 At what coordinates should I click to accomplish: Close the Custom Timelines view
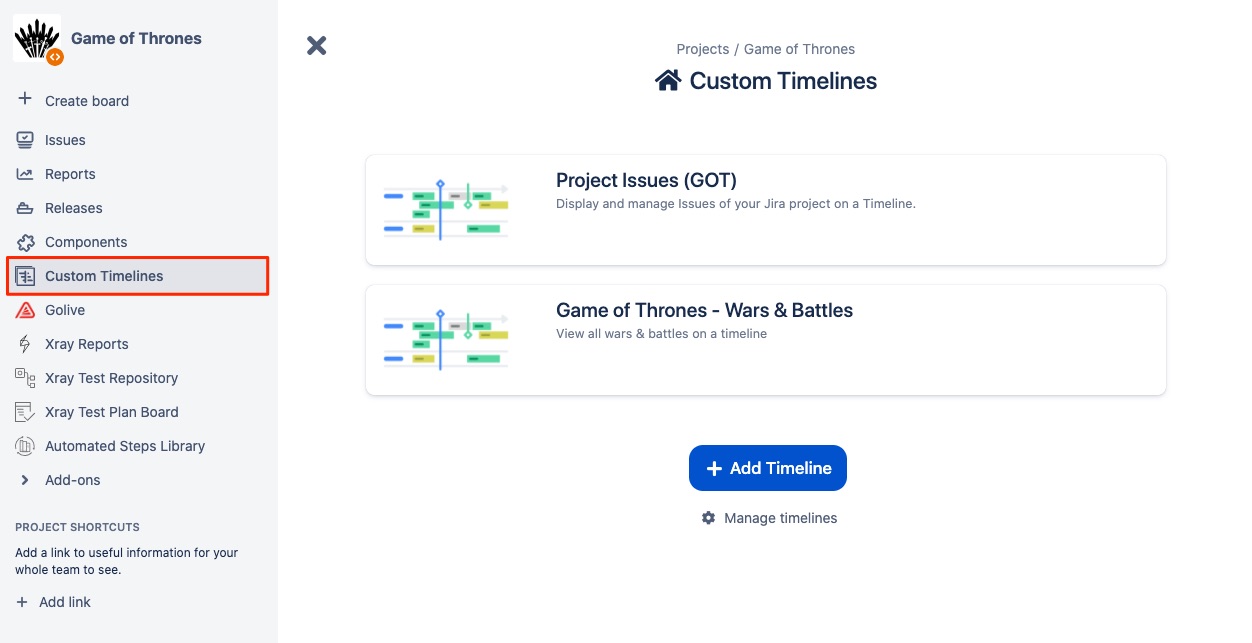click(x=317, y=45)
